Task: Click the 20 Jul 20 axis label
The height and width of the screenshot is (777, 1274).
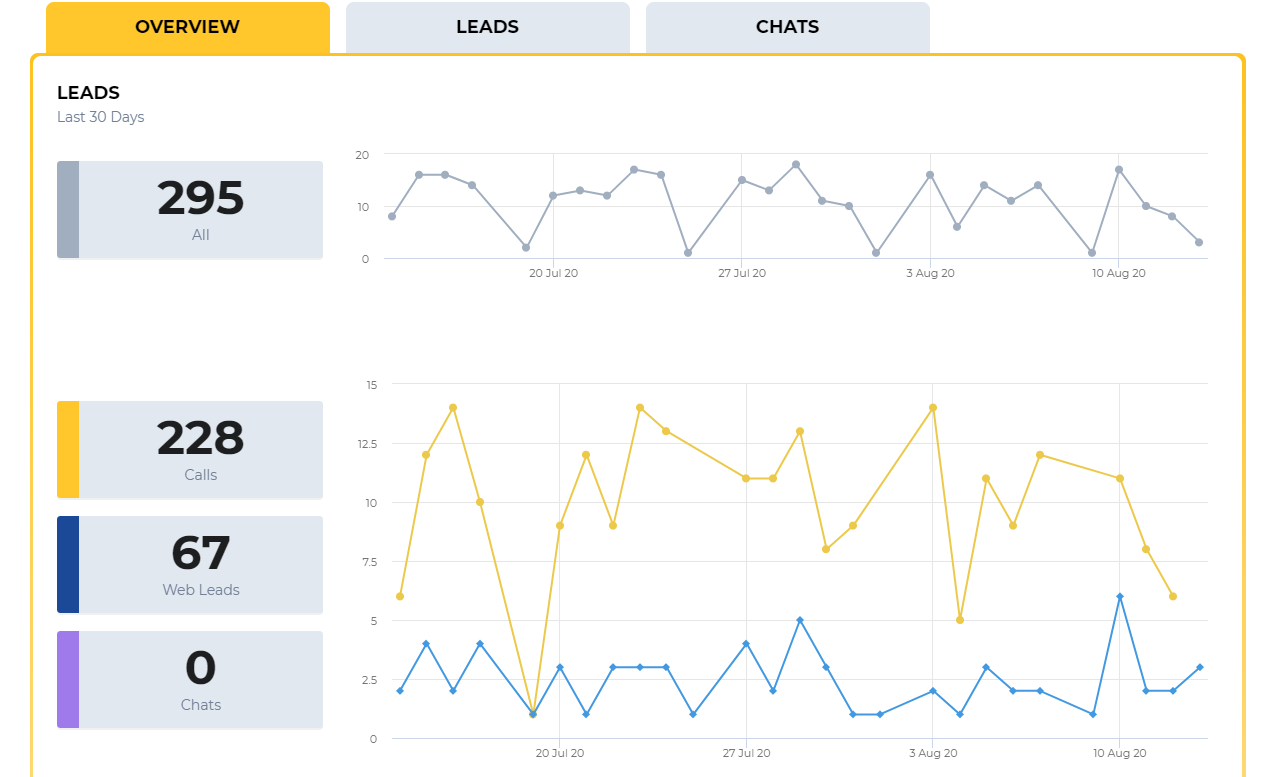Action: pyautogui.click(x=560, y=753)
